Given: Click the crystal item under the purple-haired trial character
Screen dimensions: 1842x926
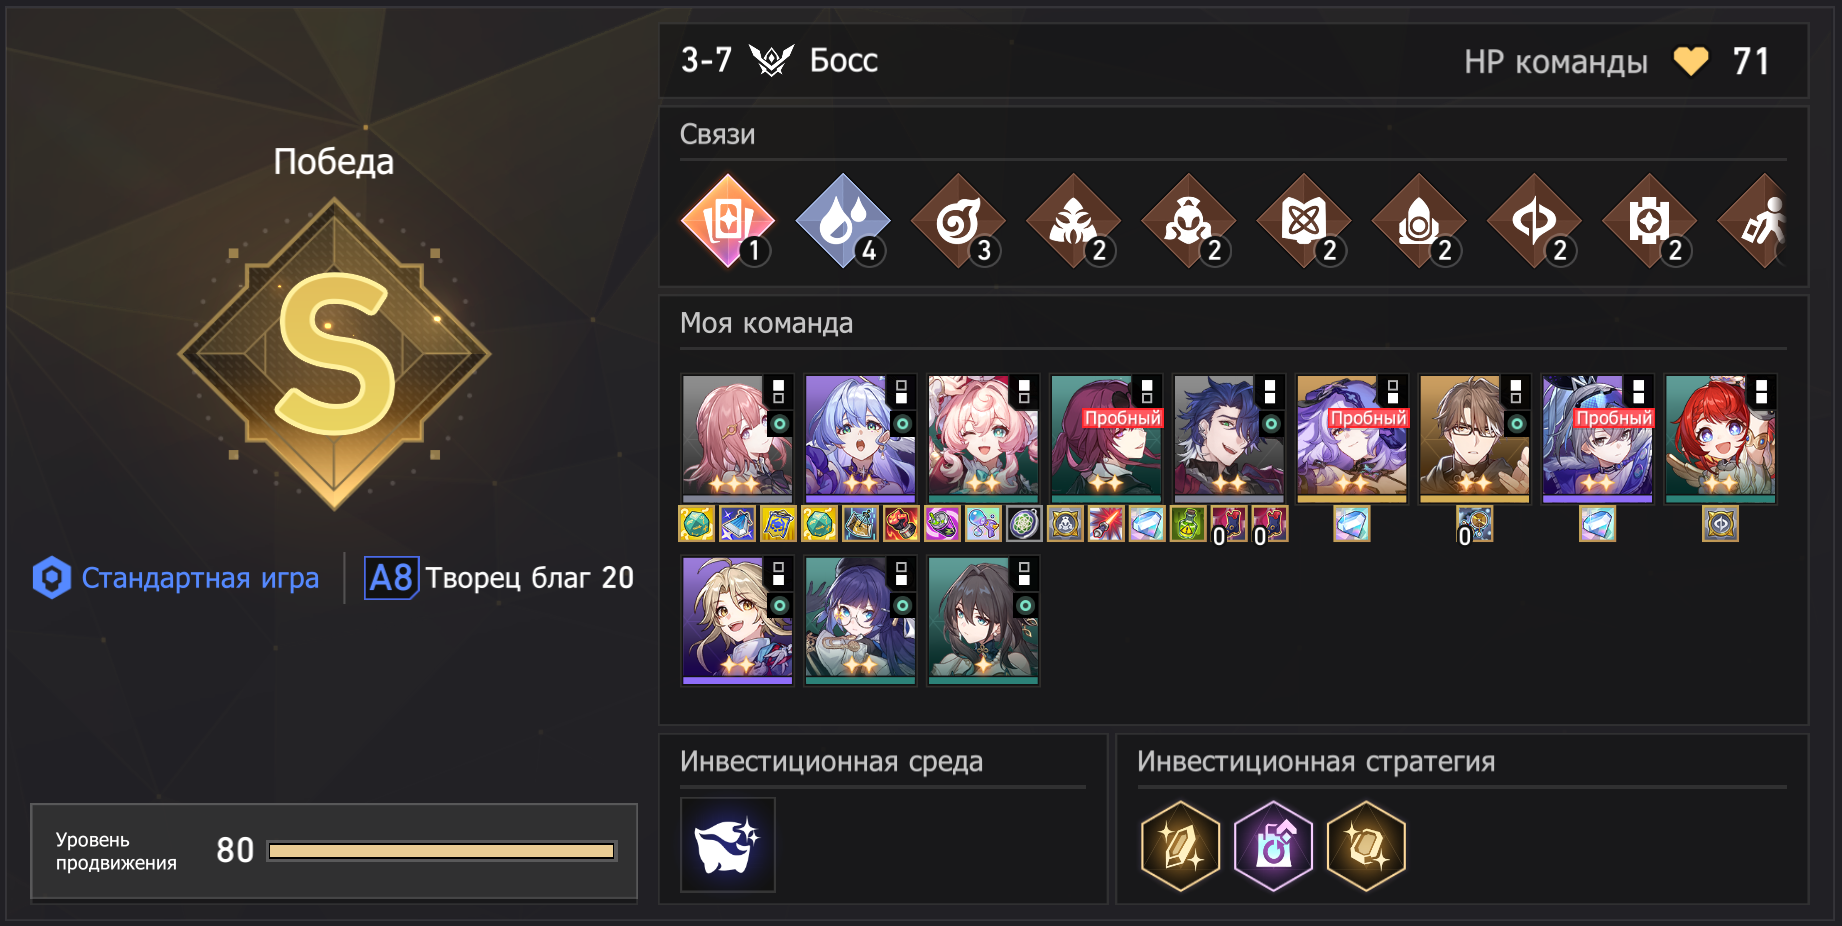Looking at the screenshot, I should pos(1352,524).
